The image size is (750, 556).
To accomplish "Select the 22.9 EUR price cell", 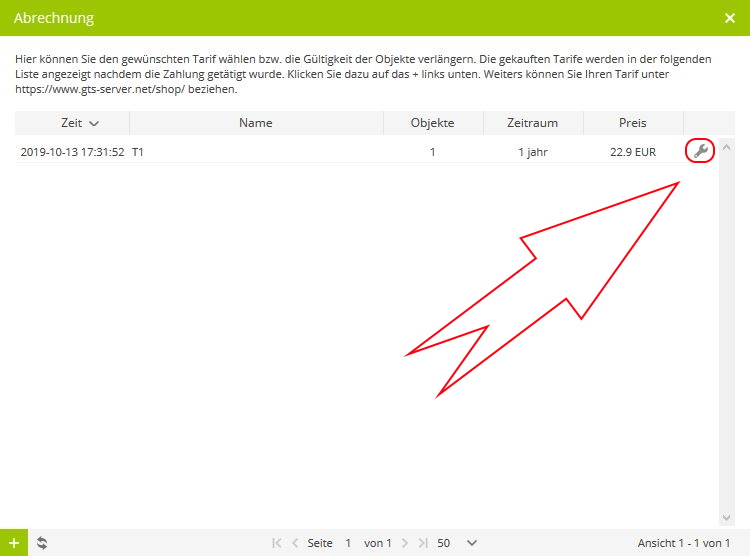I will 632,152.
